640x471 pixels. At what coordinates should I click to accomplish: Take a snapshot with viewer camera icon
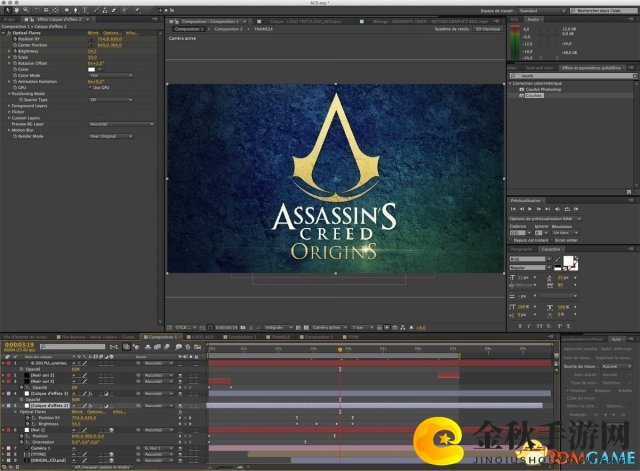tap(243, 327)
